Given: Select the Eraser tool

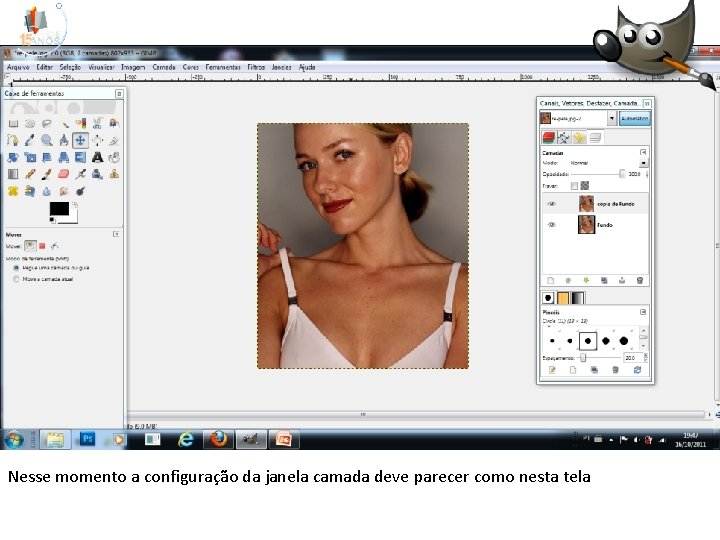Looking at the screenshot, I should 64,174.
